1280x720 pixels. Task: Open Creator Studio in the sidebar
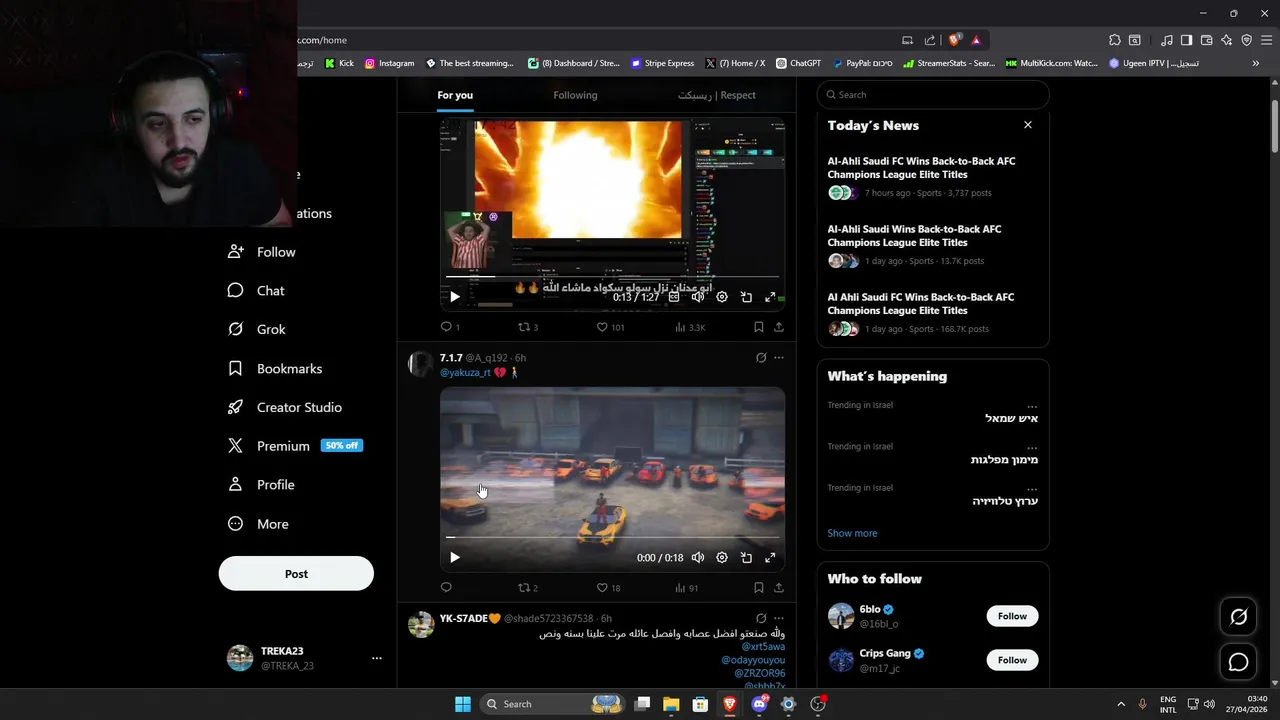click(285, 407)
